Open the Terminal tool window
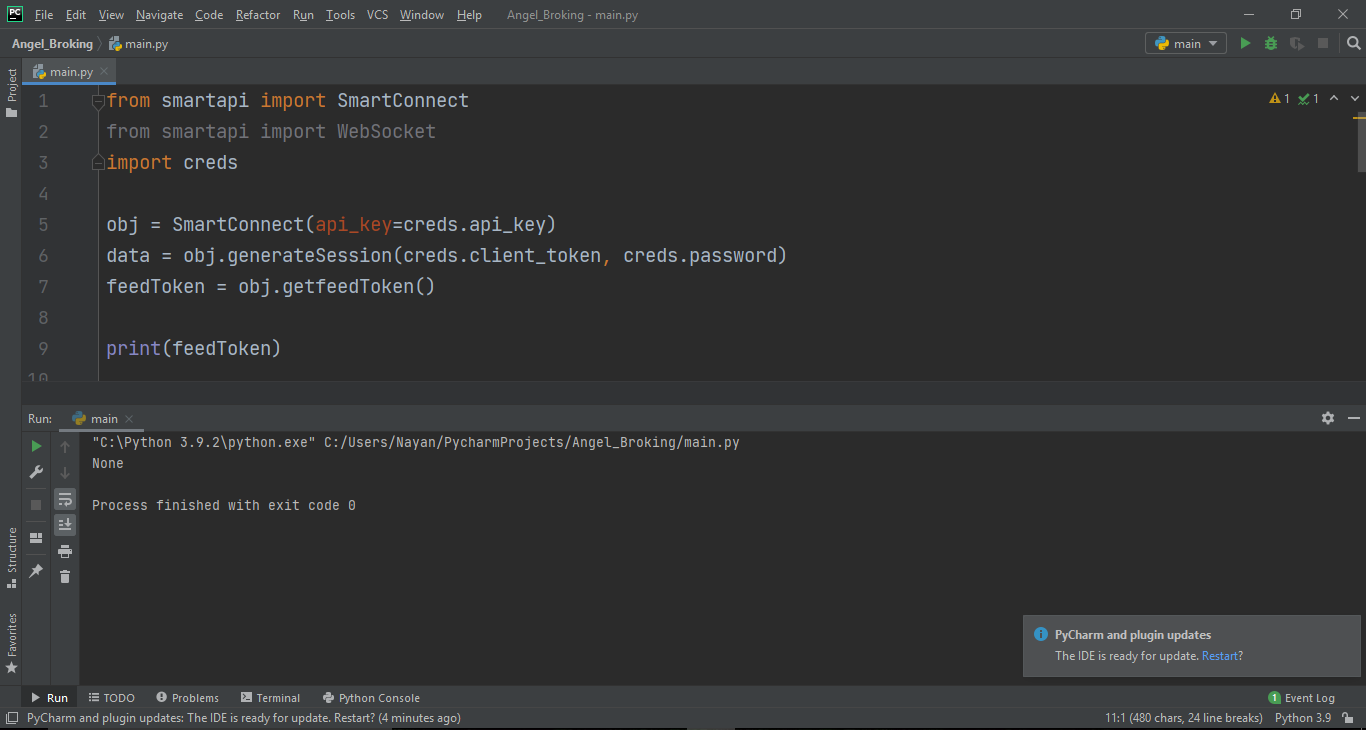Image resolution: width=1366 pixels, height=730 pixels. [x=270, y=698]
